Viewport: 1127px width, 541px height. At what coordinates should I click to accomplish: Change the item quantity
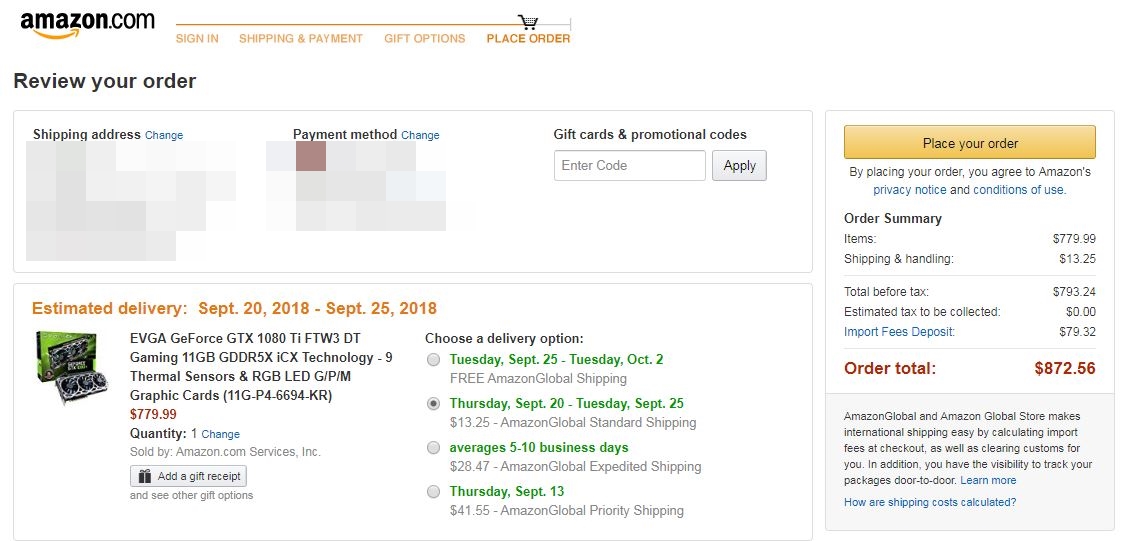point(220,435)
